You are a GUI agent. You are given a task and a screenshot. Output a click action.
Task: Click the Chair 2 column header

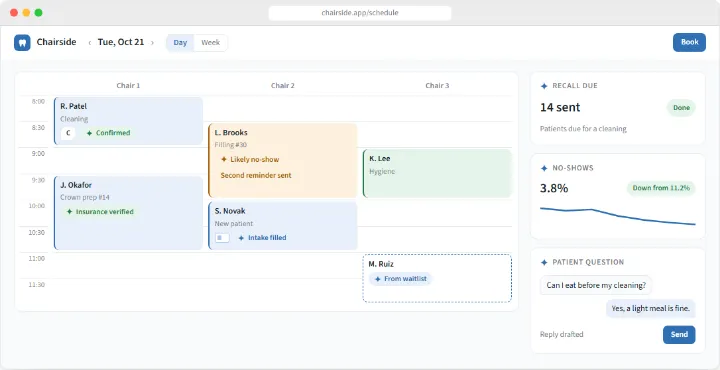coord(282,85)
